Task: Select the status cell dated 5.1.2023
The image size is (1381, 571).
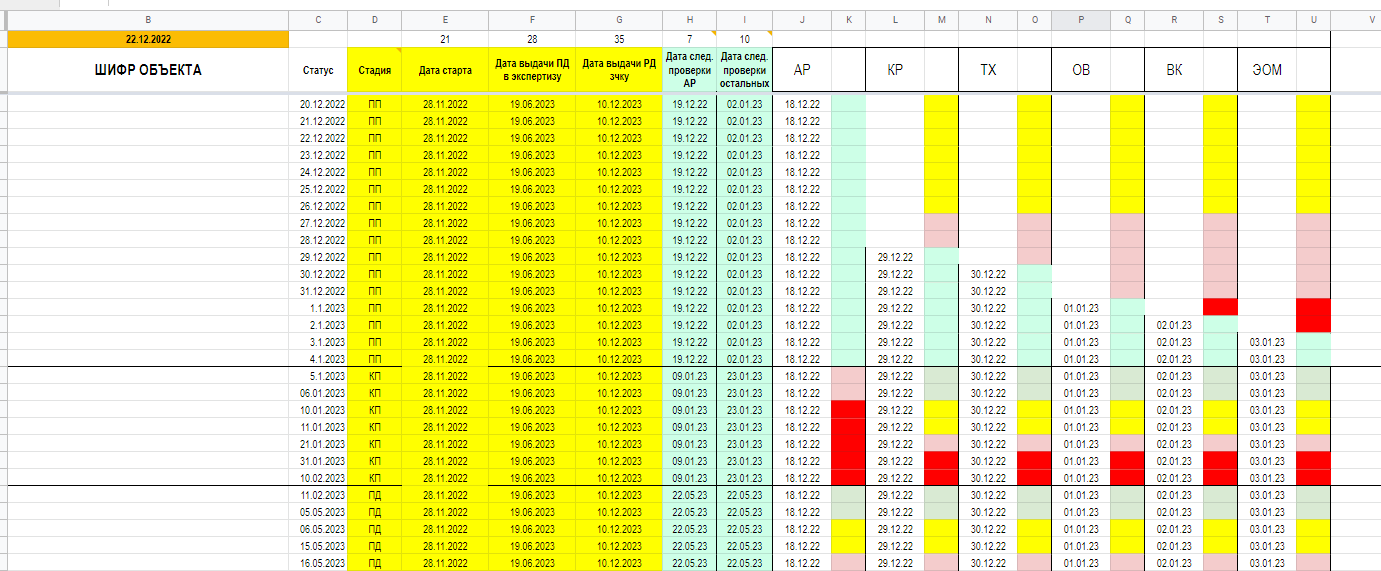Action: [x=318, y=376]
